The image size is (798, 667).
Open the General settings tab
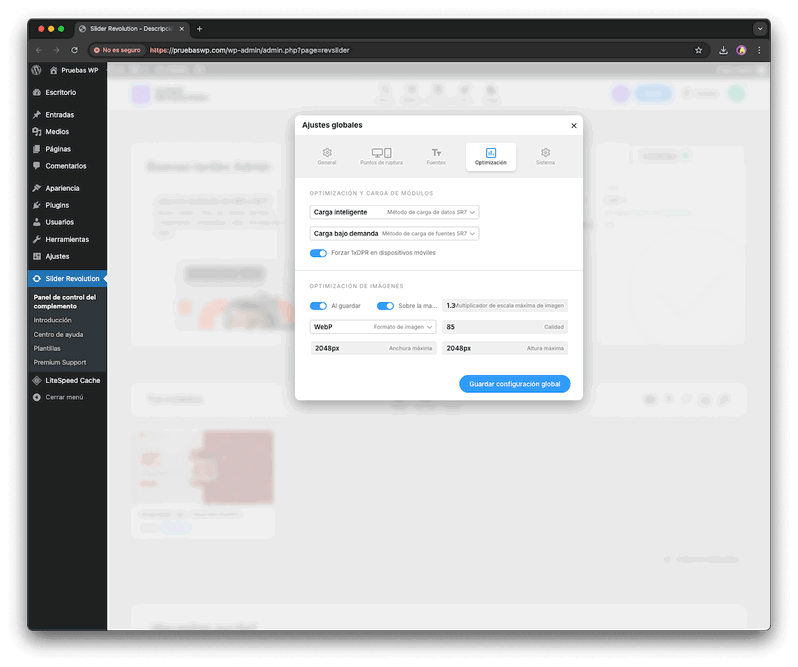(x=327, y=156)
